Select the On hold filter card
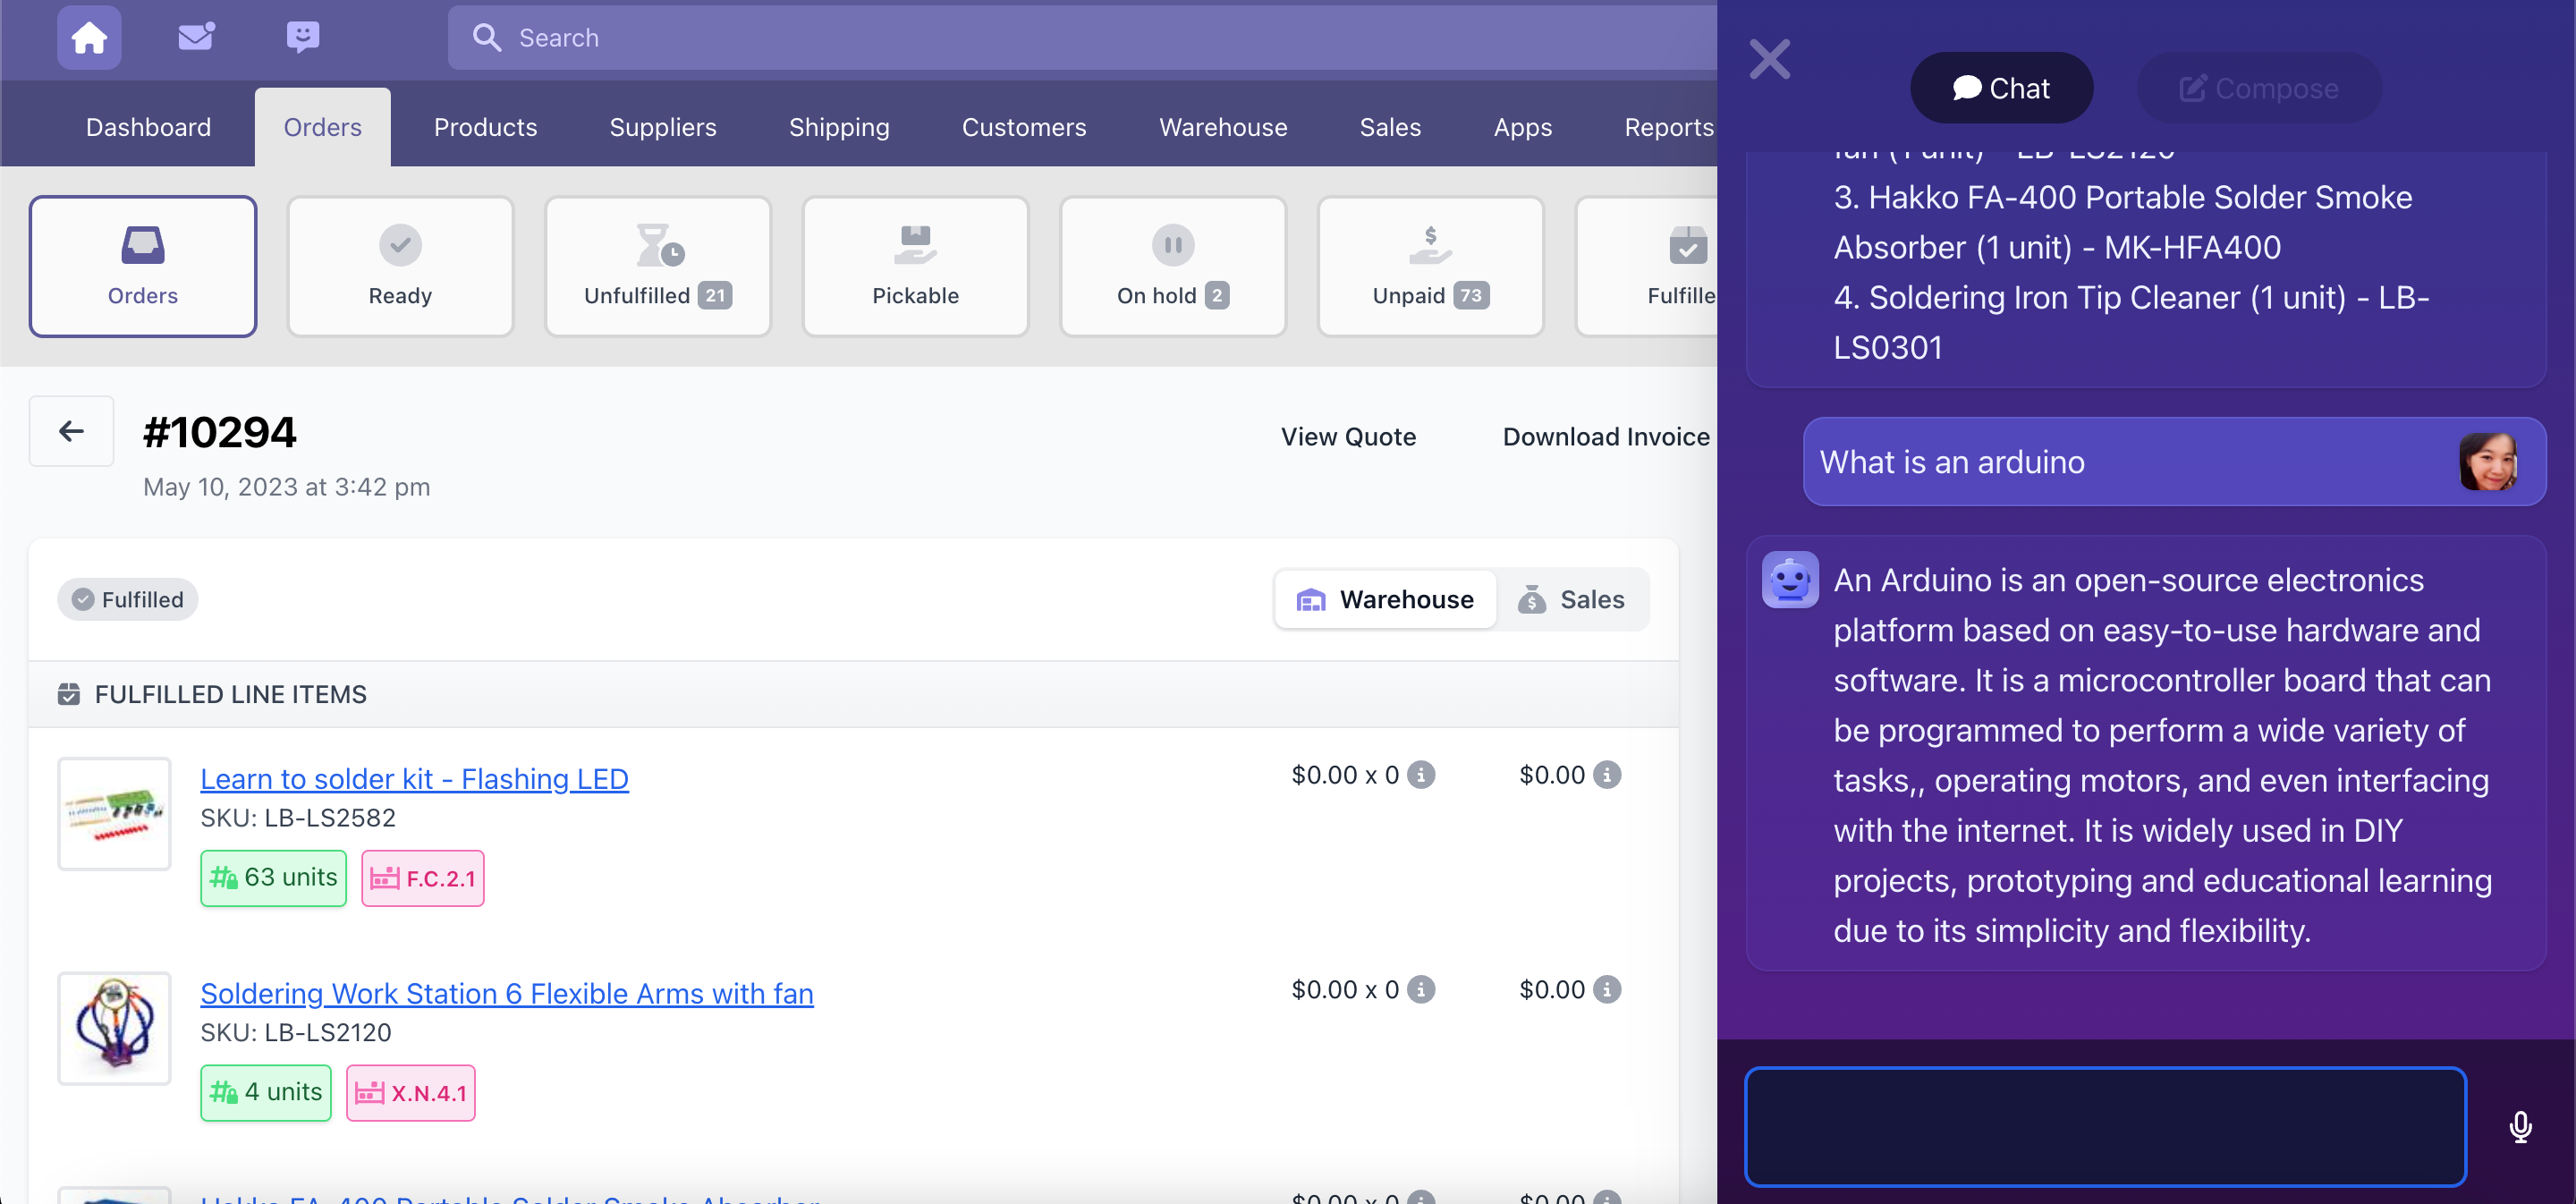The width and height of the screenshot is (2576, 1204). point(1172,266)
